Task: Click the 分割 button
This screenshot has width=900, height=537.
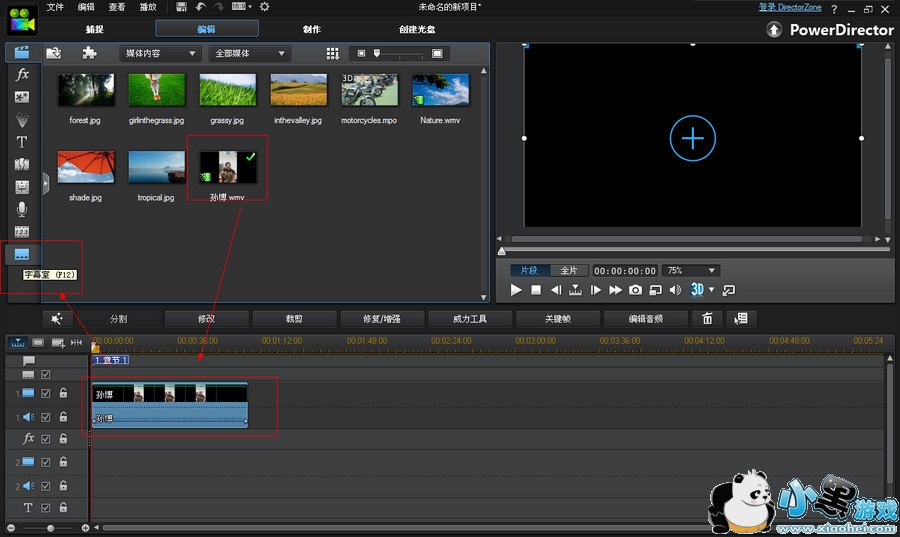Action: pos(118,319)
